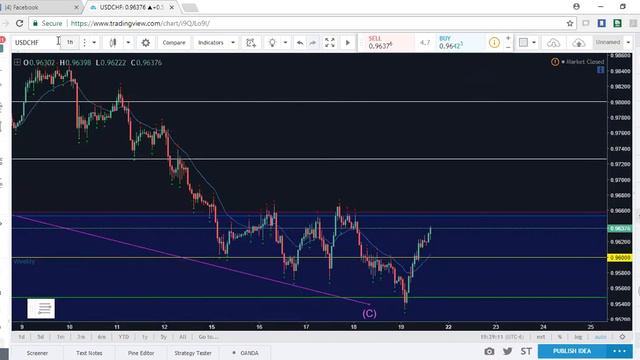Select the All range button

[182, 337]
